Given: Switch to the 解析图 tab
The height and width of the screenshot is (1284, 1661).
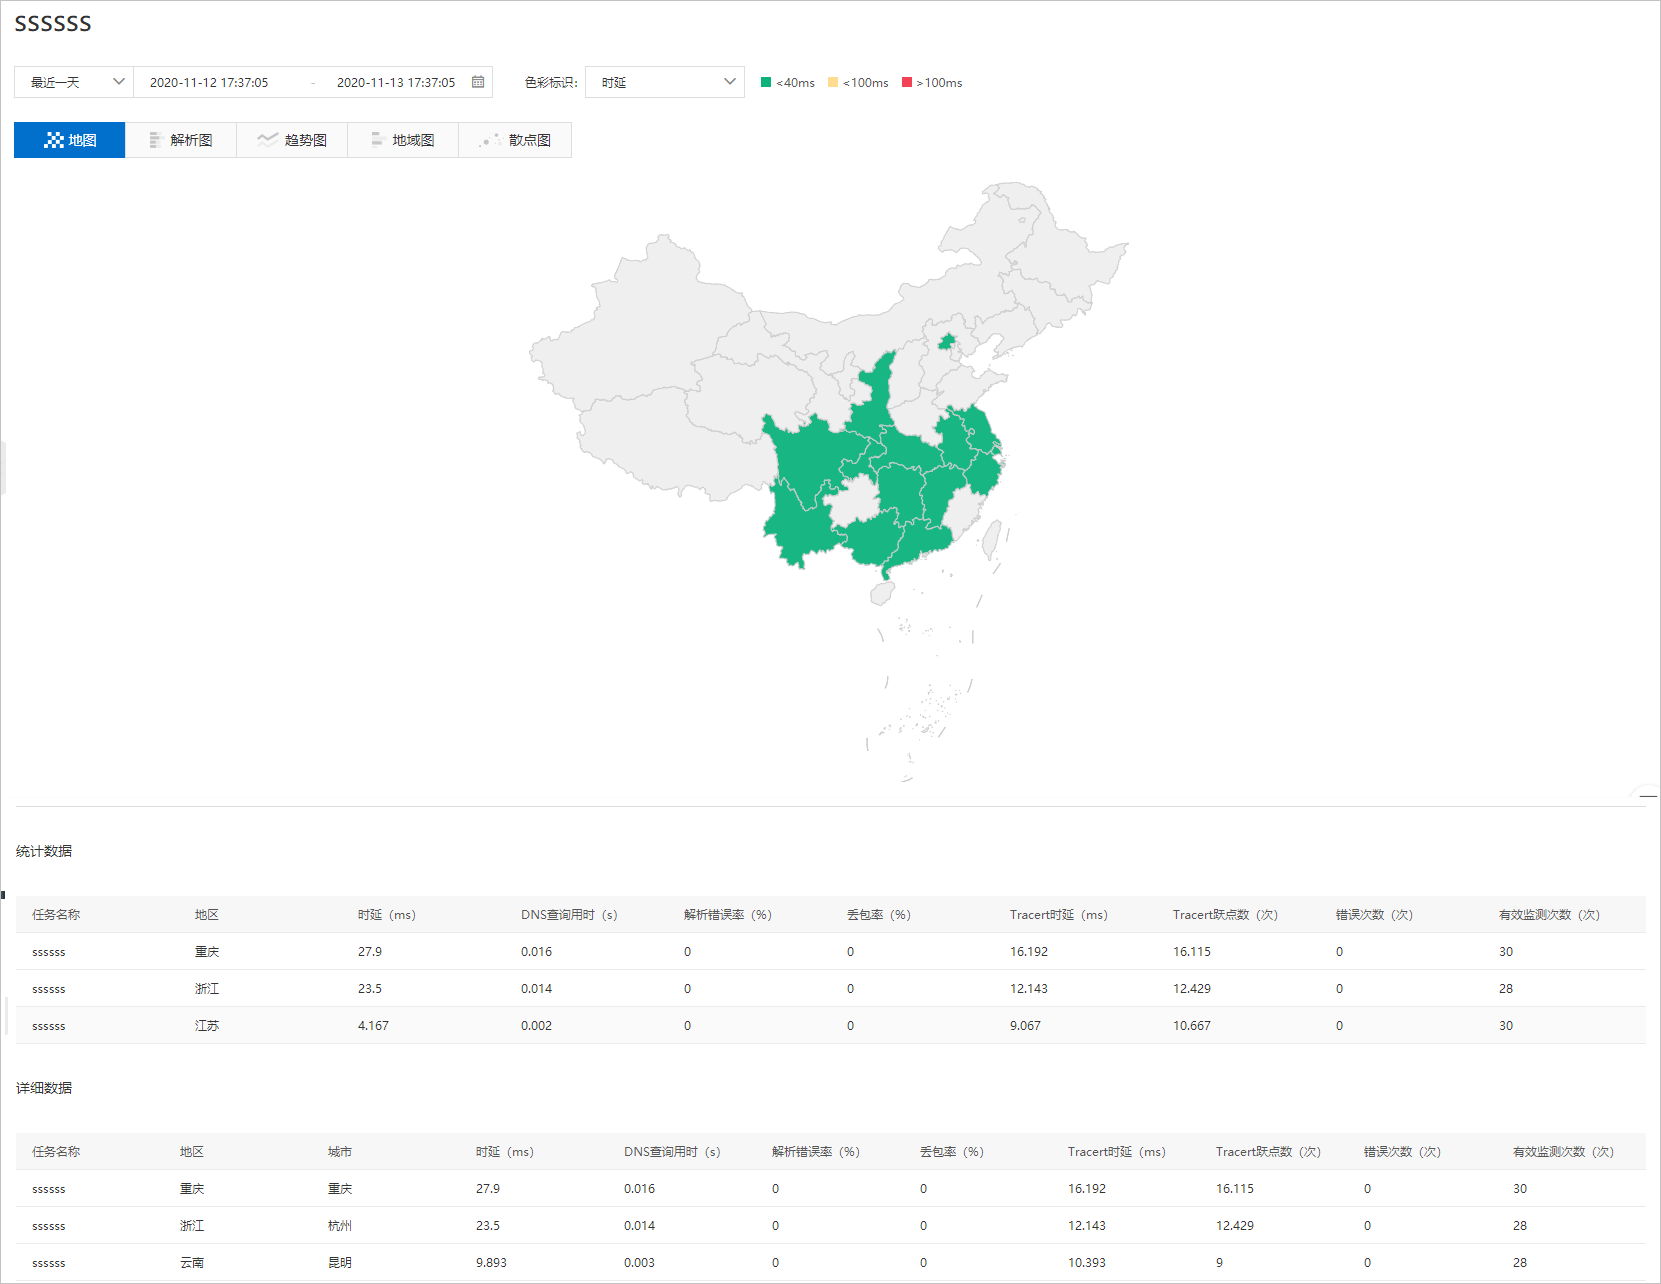Looking at the screenshot, I should [x=181, y=140].
